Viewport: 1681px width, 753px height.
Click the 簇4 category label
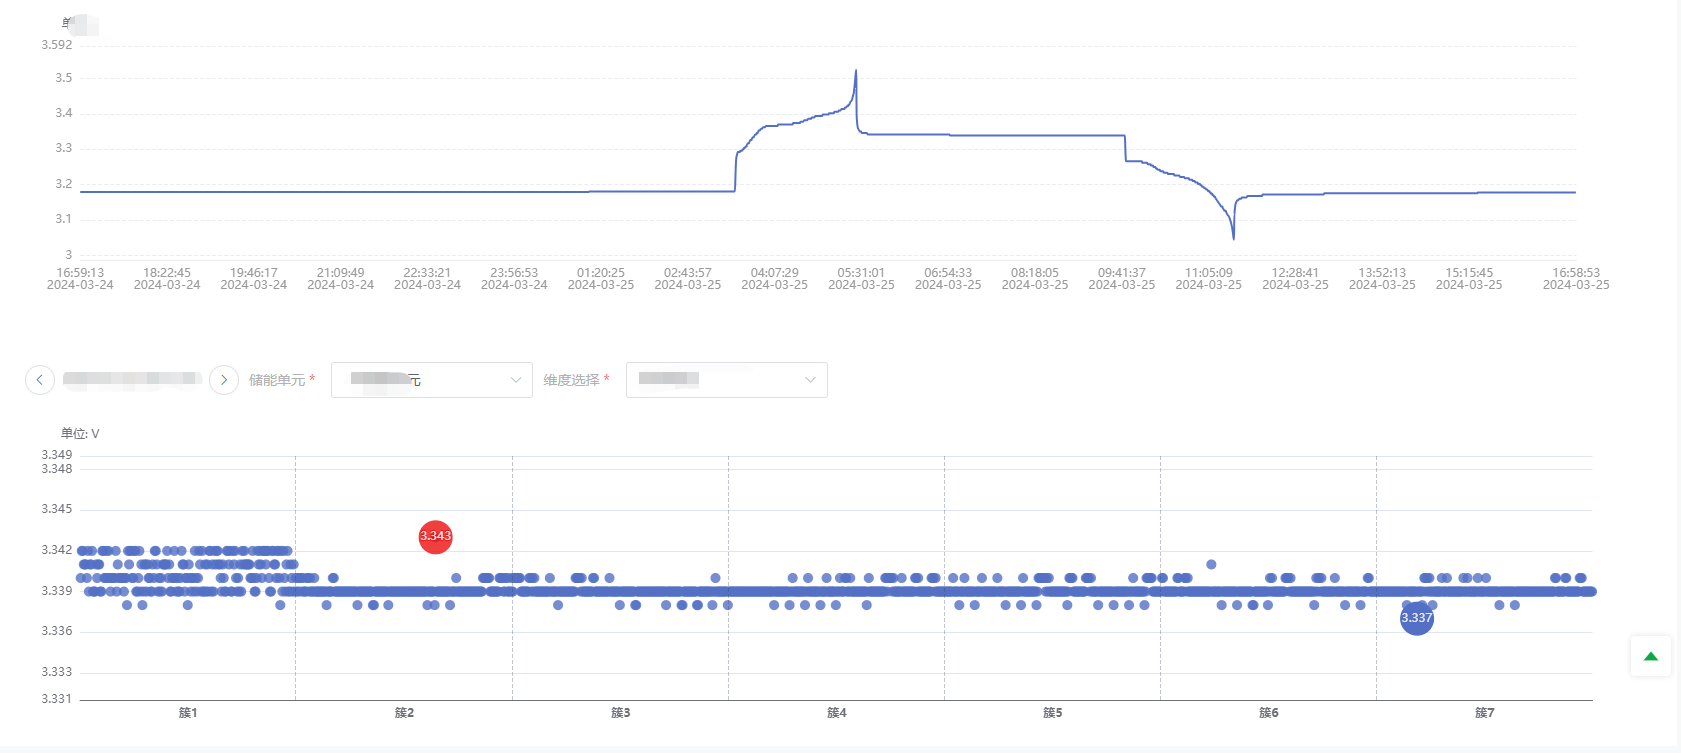836,713
